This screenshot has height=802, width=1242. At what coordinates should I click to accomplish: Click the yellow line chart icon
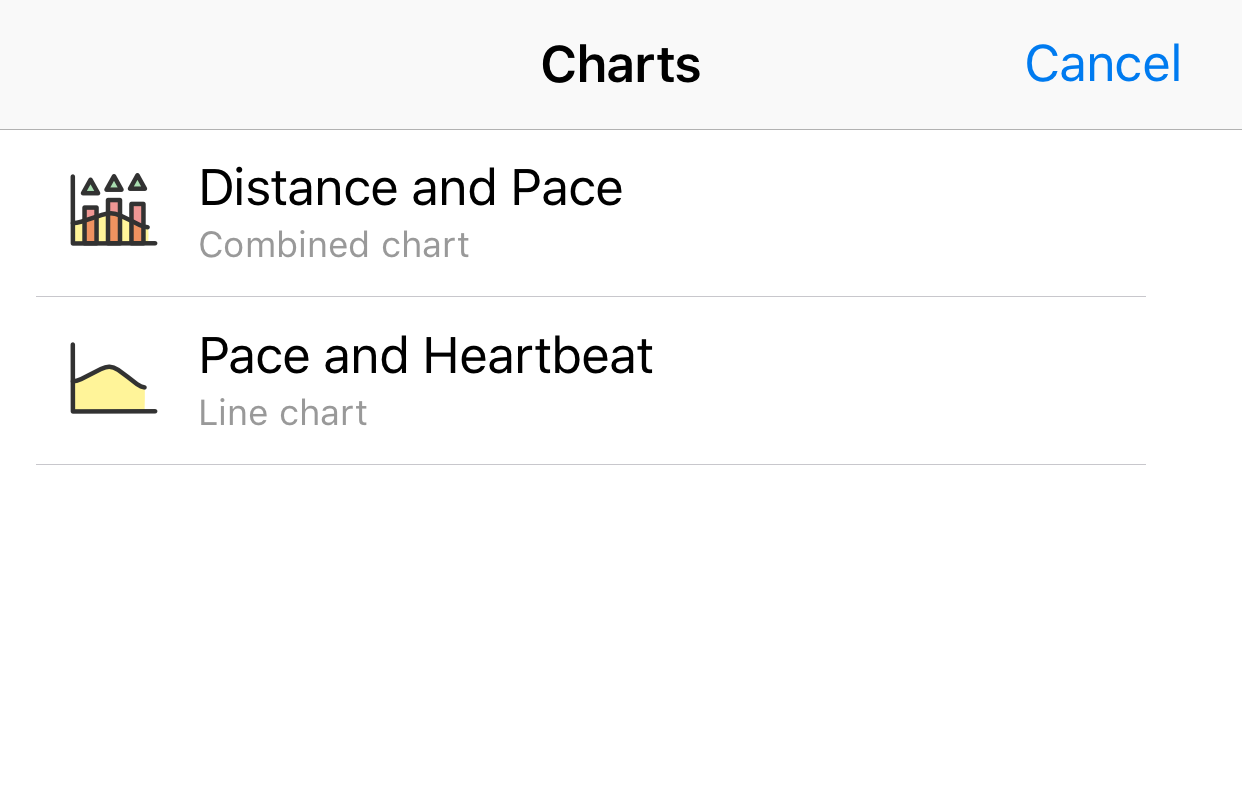[113, 378]
